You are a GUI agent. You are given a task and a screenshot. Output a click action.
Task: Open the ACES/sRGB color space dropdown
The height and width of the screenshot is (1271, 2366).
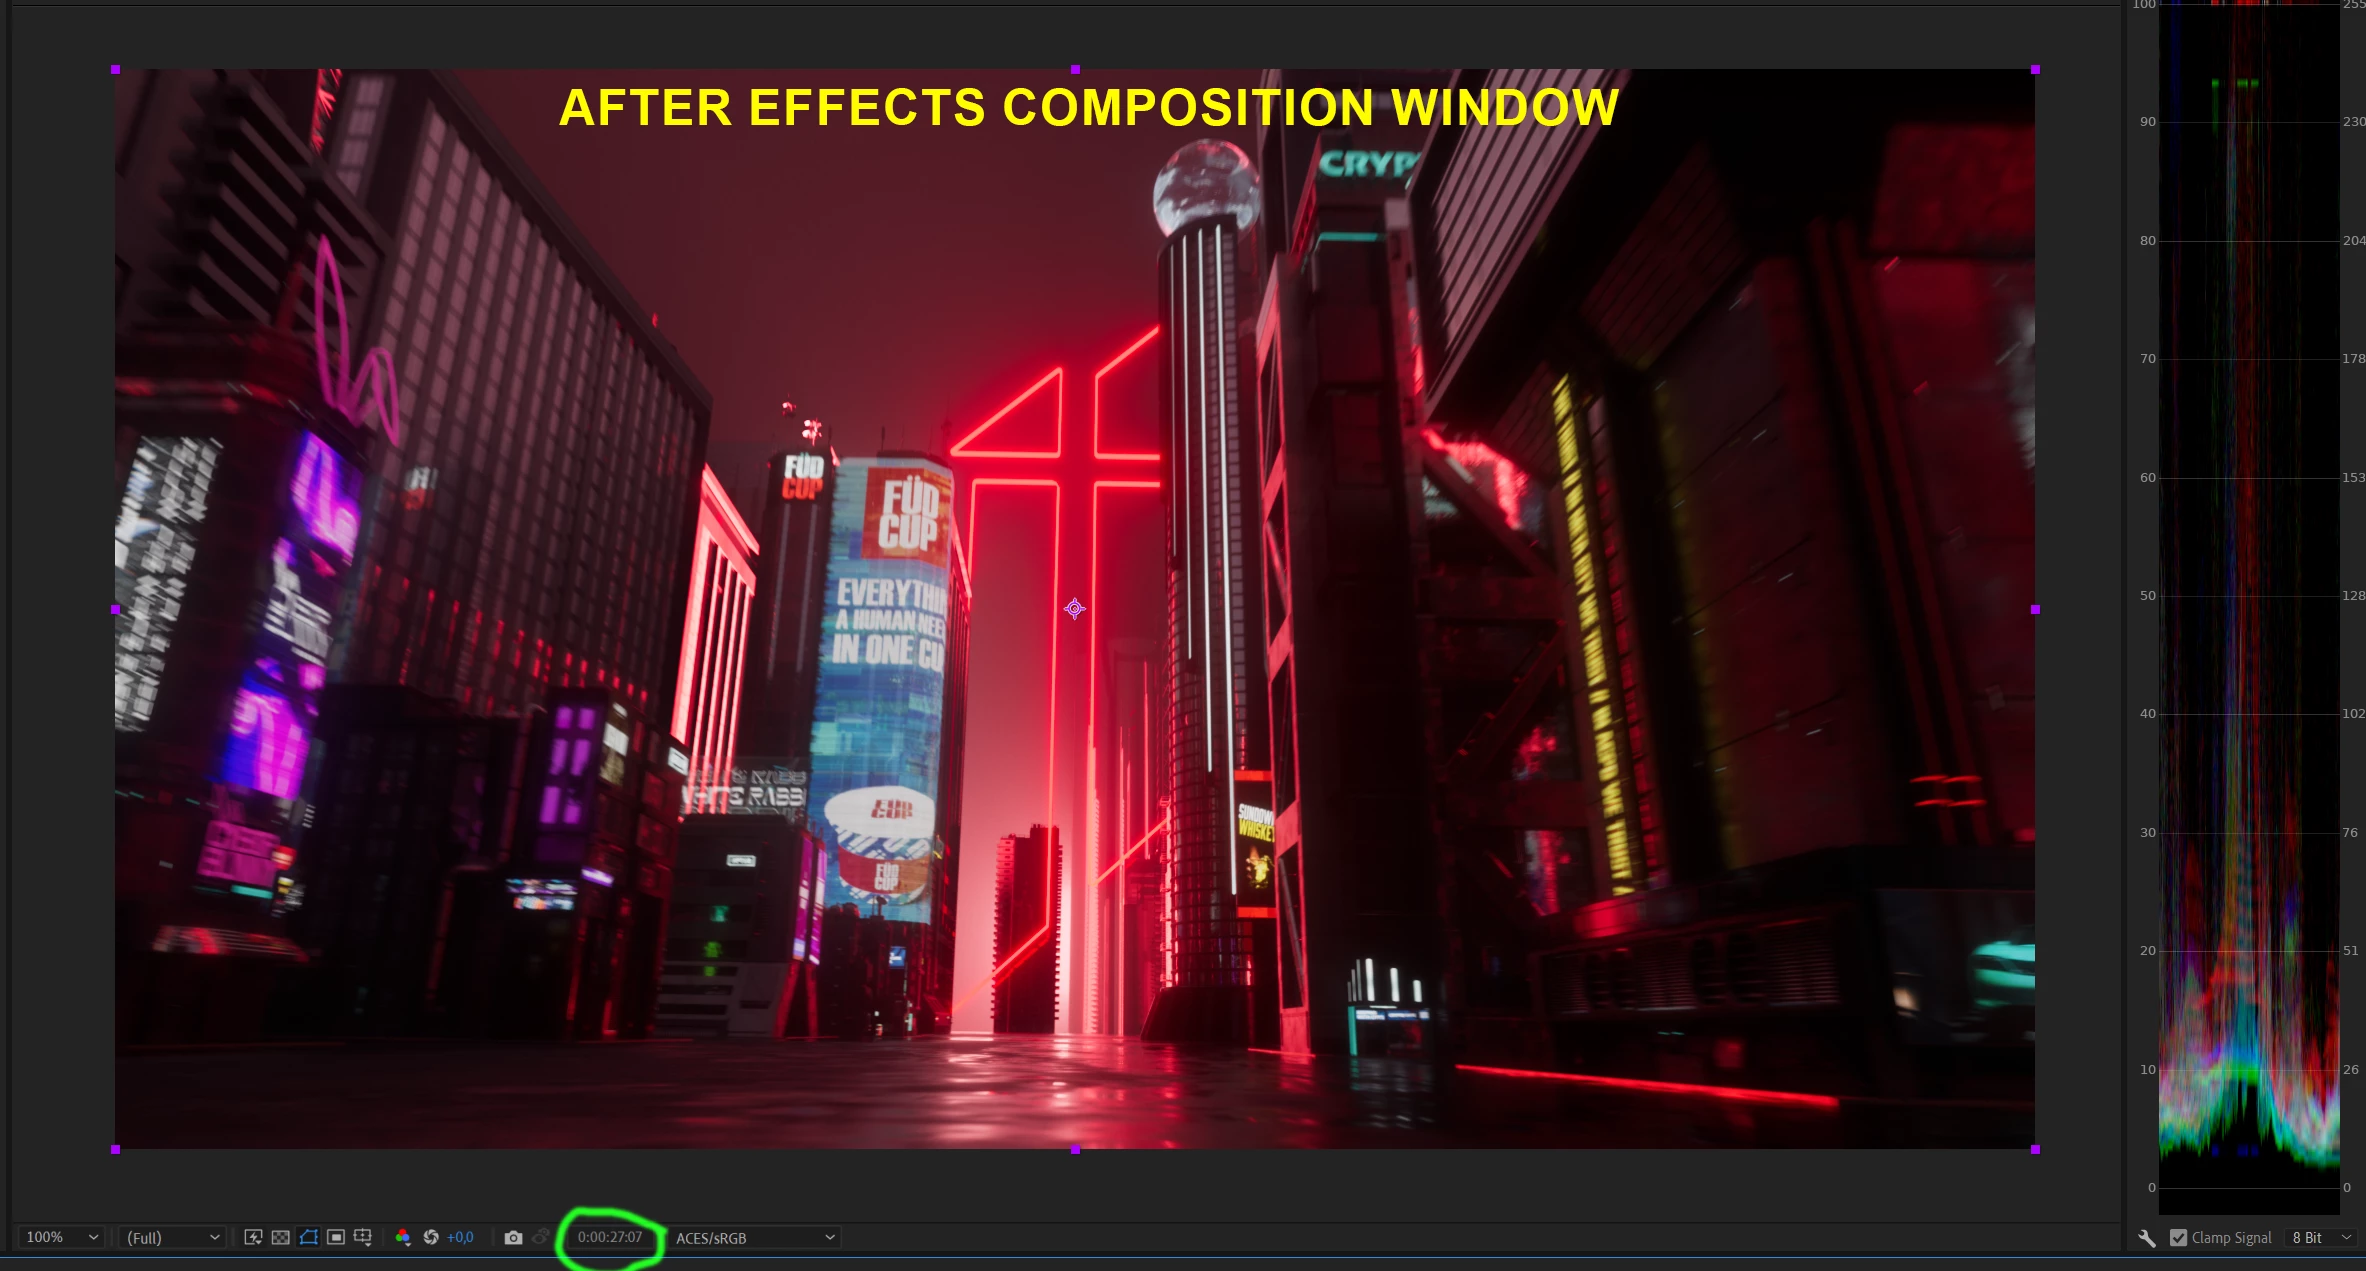click(x=754, y=1237)
